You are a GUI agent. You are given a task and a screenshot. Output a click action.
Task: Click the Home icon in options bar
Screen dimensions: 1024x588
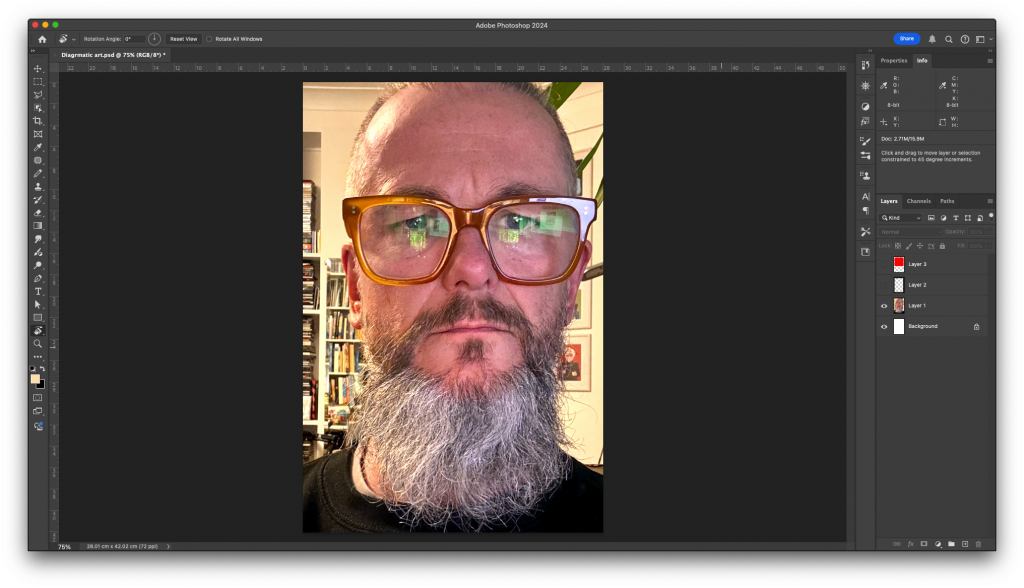[x=42, y=39]
